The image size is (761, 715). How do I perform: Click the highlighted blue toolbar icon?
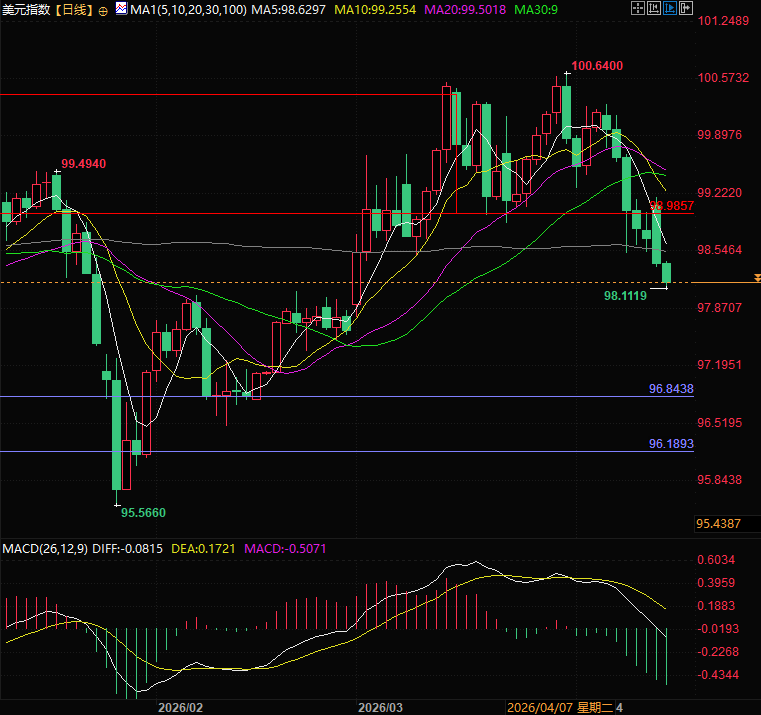(670, 8)
